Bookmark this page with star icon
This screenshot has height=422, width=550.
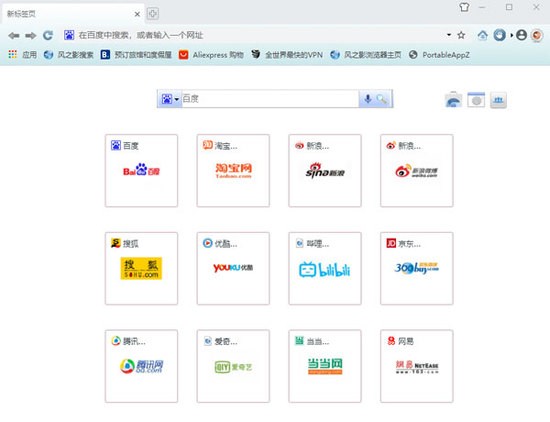click(461, 35)
